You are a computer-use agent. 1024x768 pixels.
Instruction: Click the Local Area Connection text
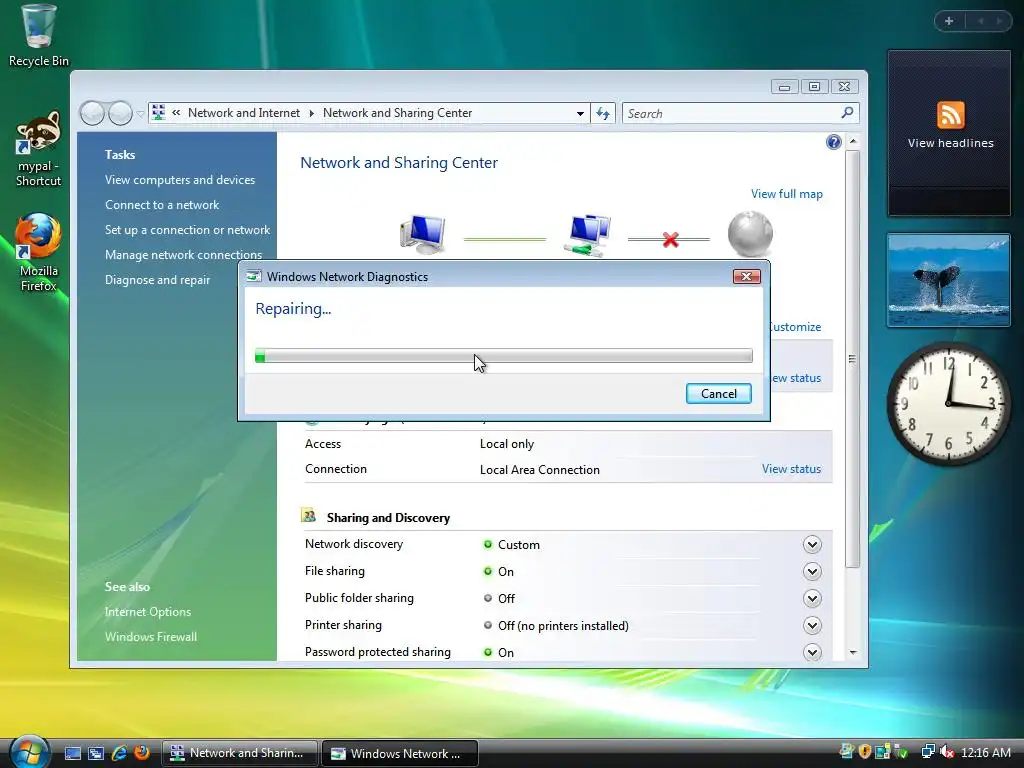pyautogui.click(x=539, y=470)
